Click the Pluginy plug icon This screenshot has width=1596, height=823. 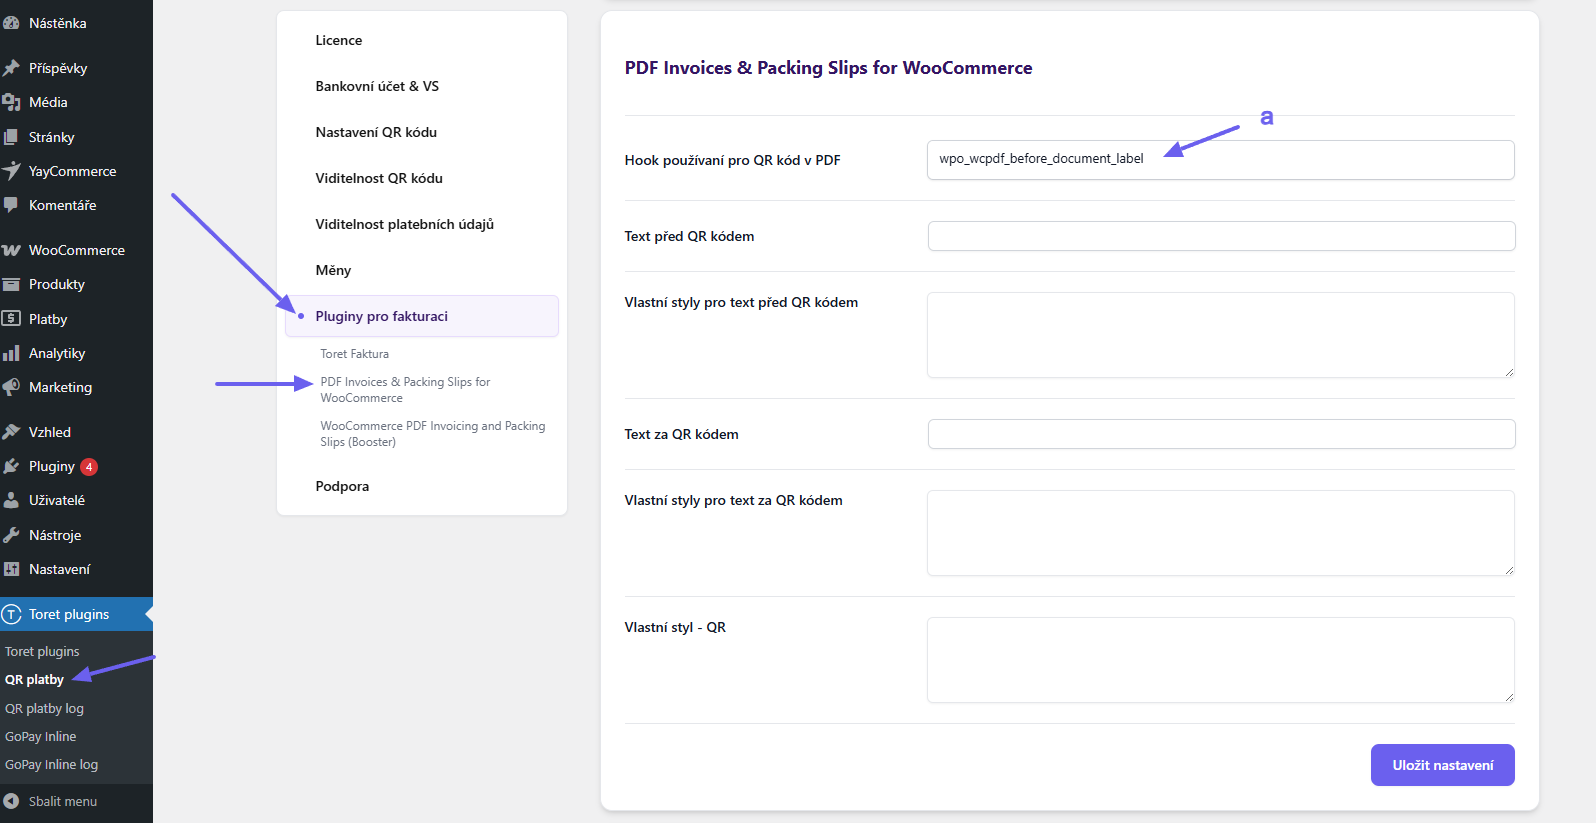click(11, 466)
